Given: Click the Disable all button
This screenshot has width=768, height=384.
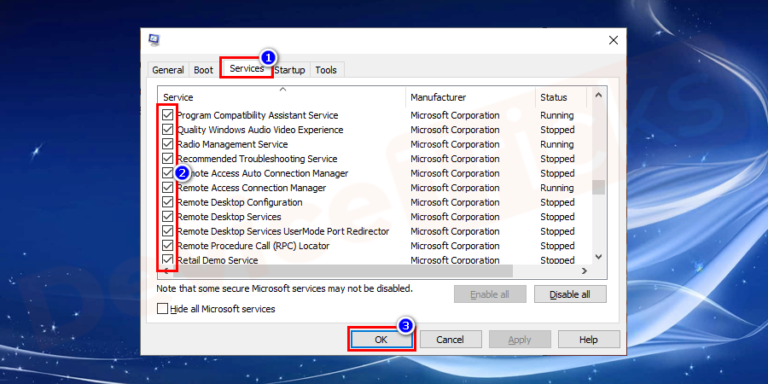Looking at the screenshot, I should point(570,294).
